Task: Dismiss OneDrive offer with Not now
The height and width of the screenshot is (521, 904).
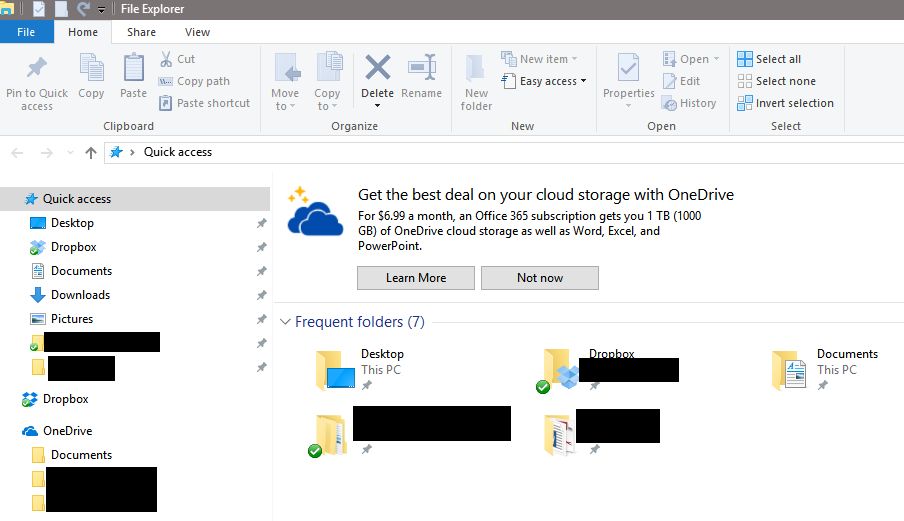Action: [540, 278]
